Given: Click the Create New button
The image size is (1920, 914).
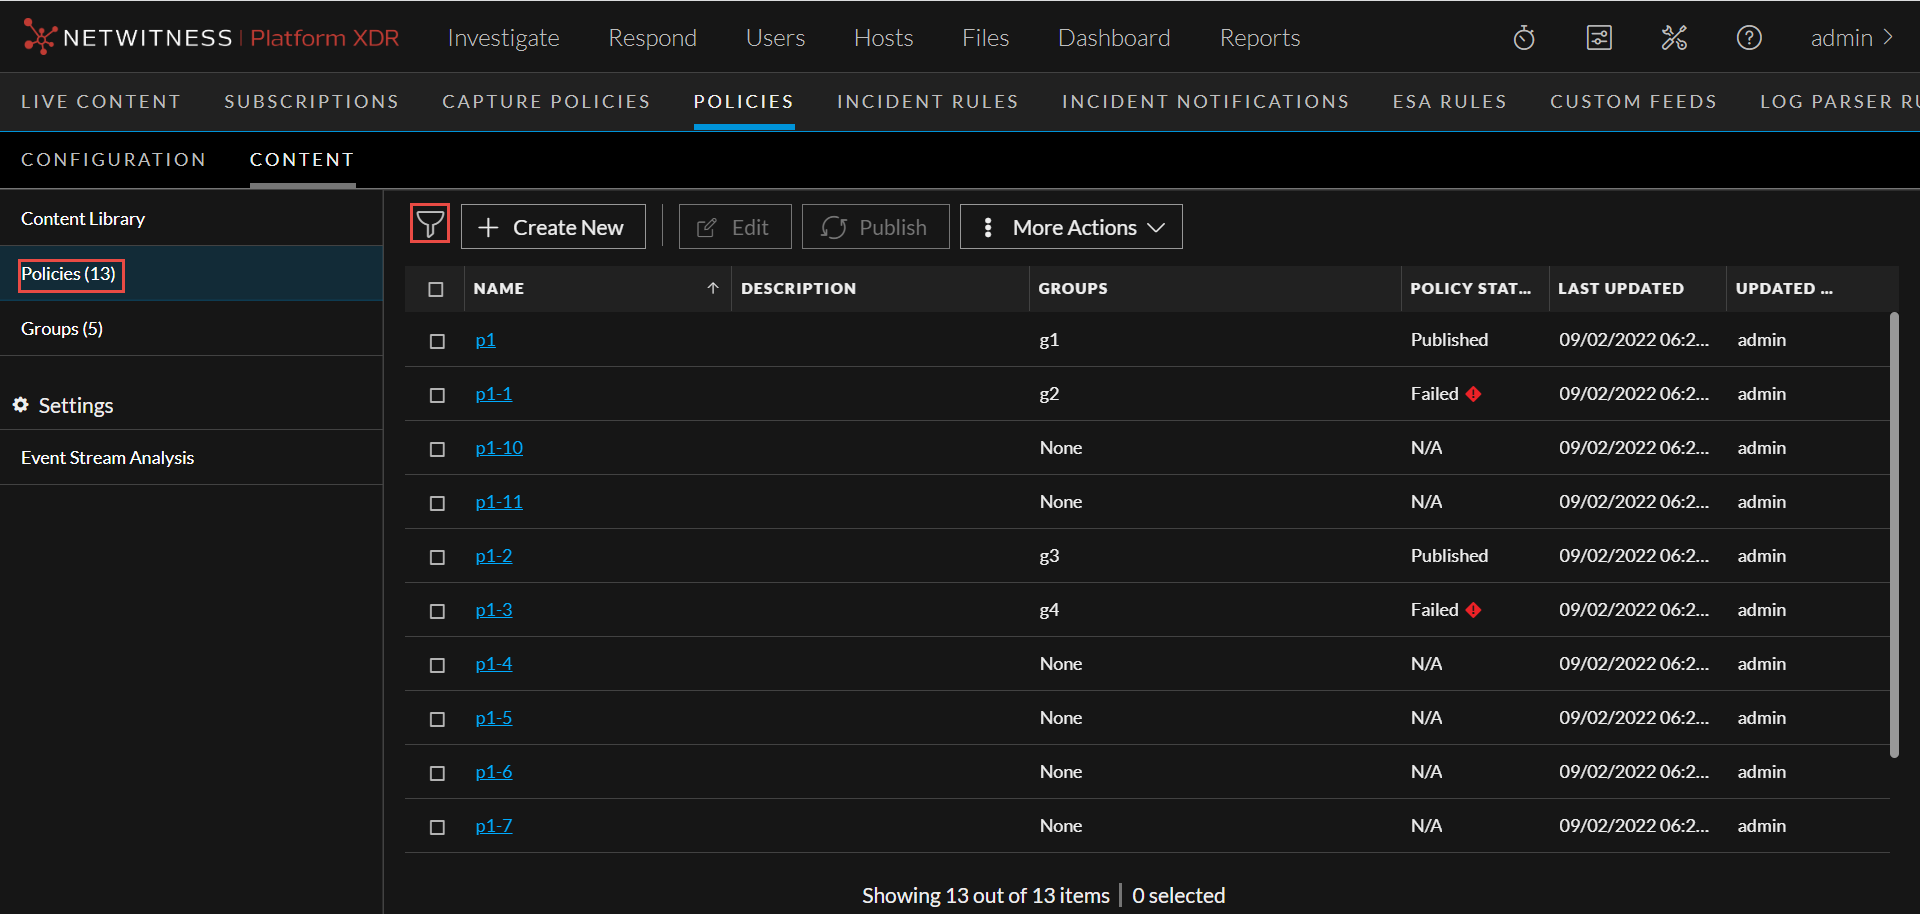Looking at the screenshot, I should pyautogui.click(x=553, y=227).
